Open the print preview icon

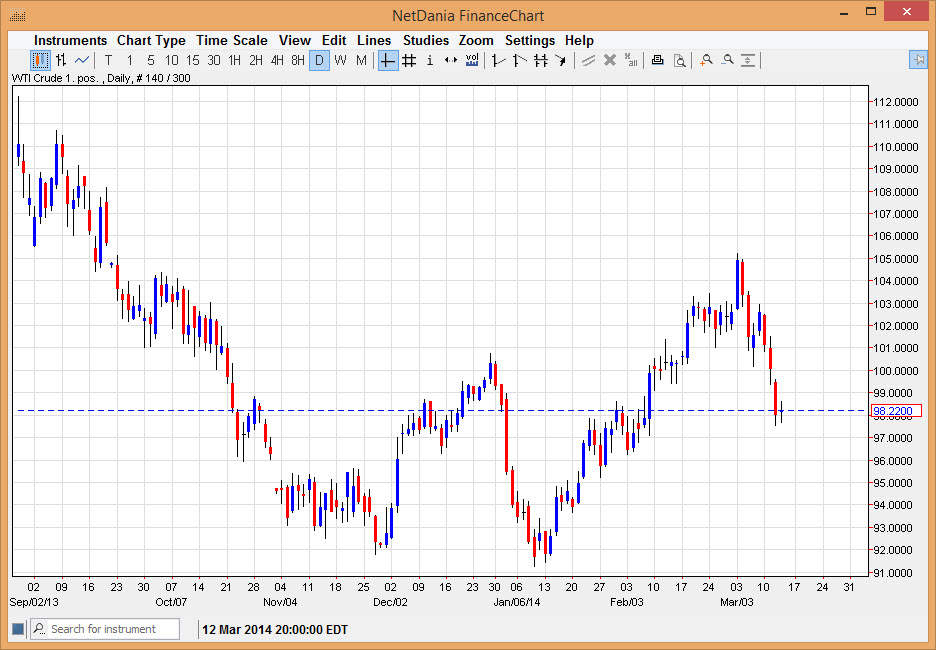point(679,60)
